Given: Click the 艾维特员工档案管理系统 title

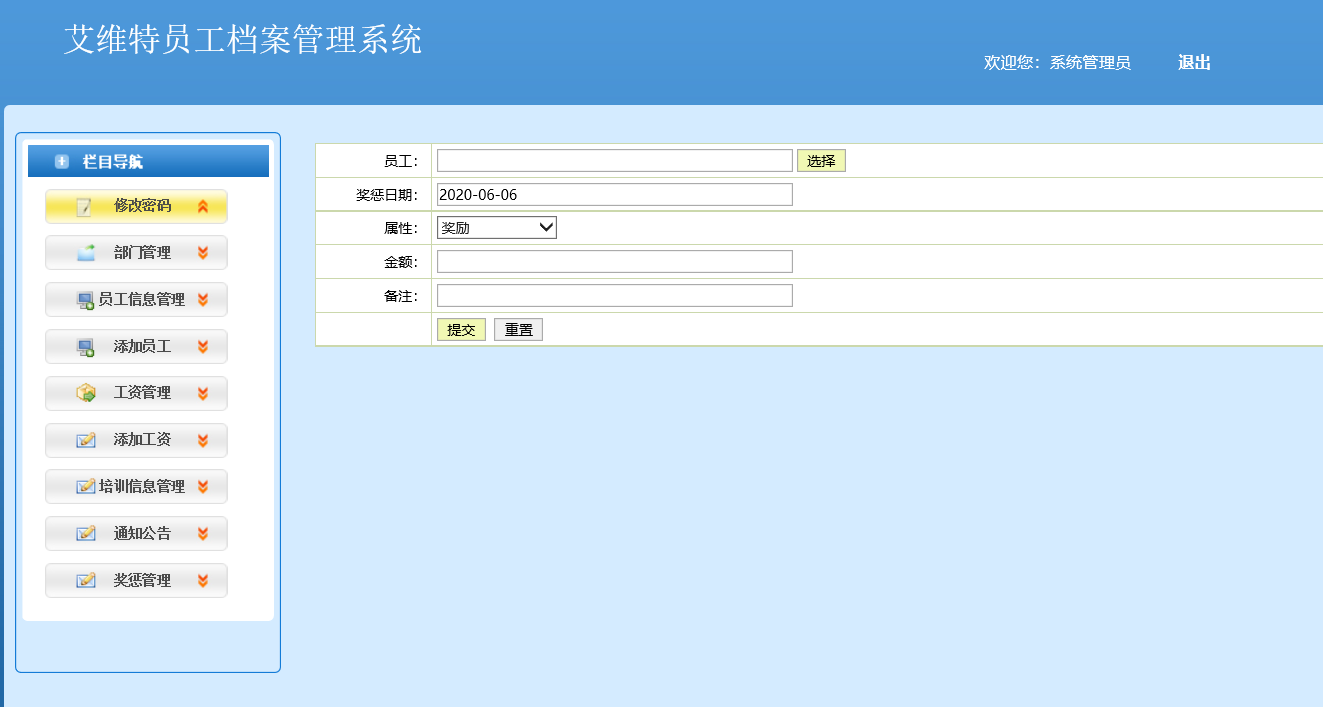Looking at the screenshot, I should pyautogui.click(x=243, y=40).
